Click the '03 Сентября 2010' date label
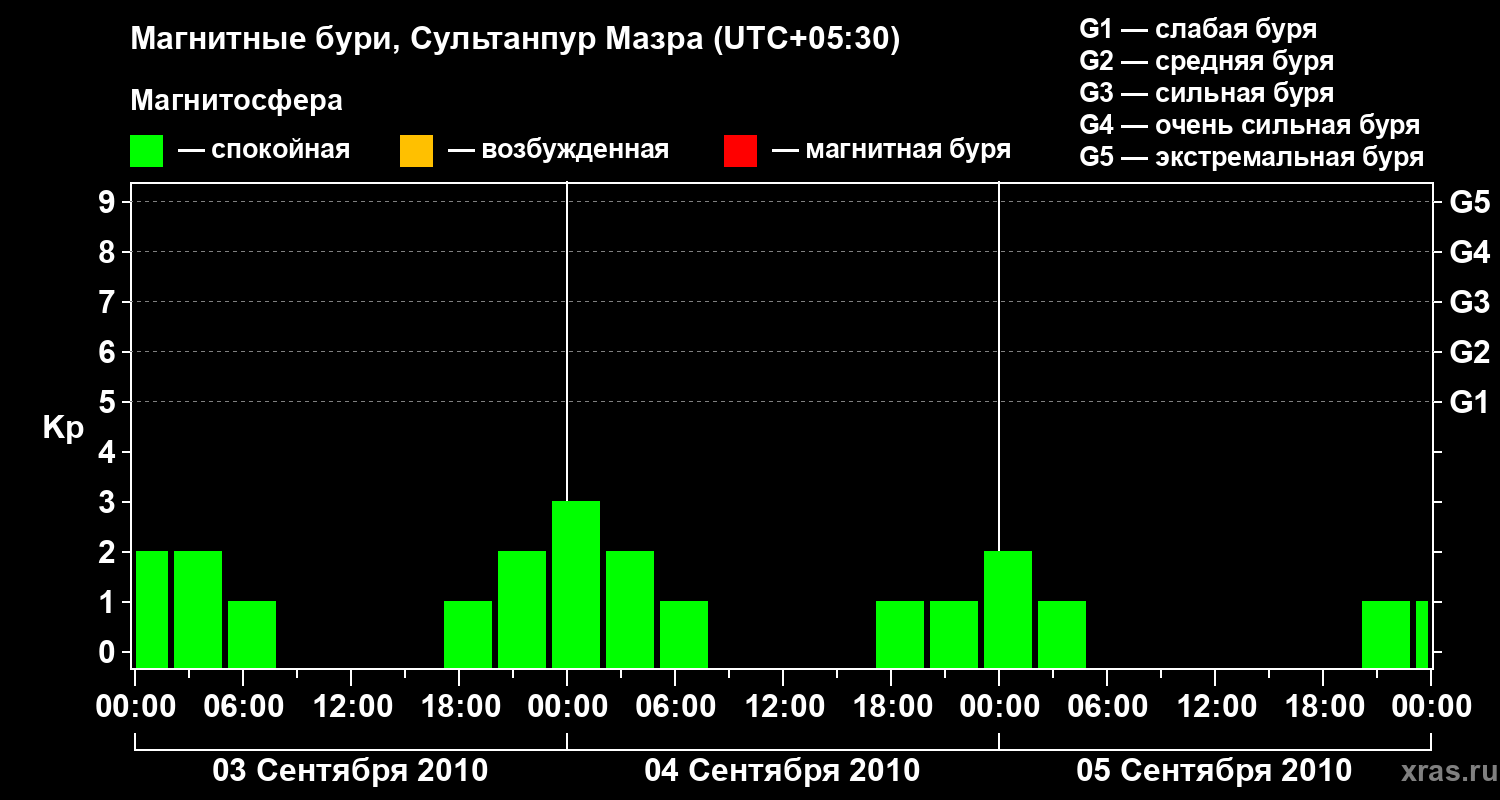 point(350,771)
